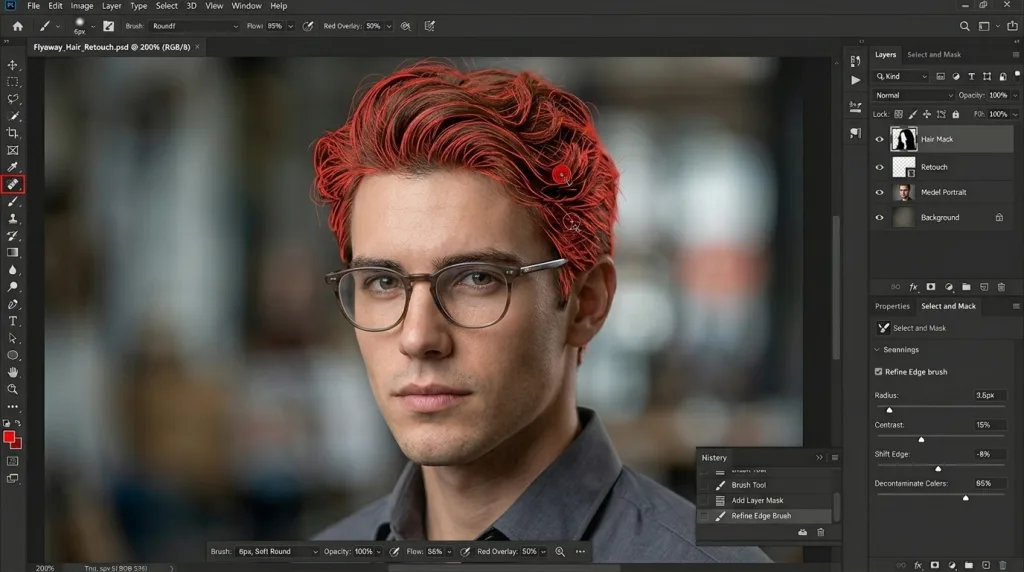Open search with magnifier icon top right
1024x572 pixels.
[x=965, y=26]
